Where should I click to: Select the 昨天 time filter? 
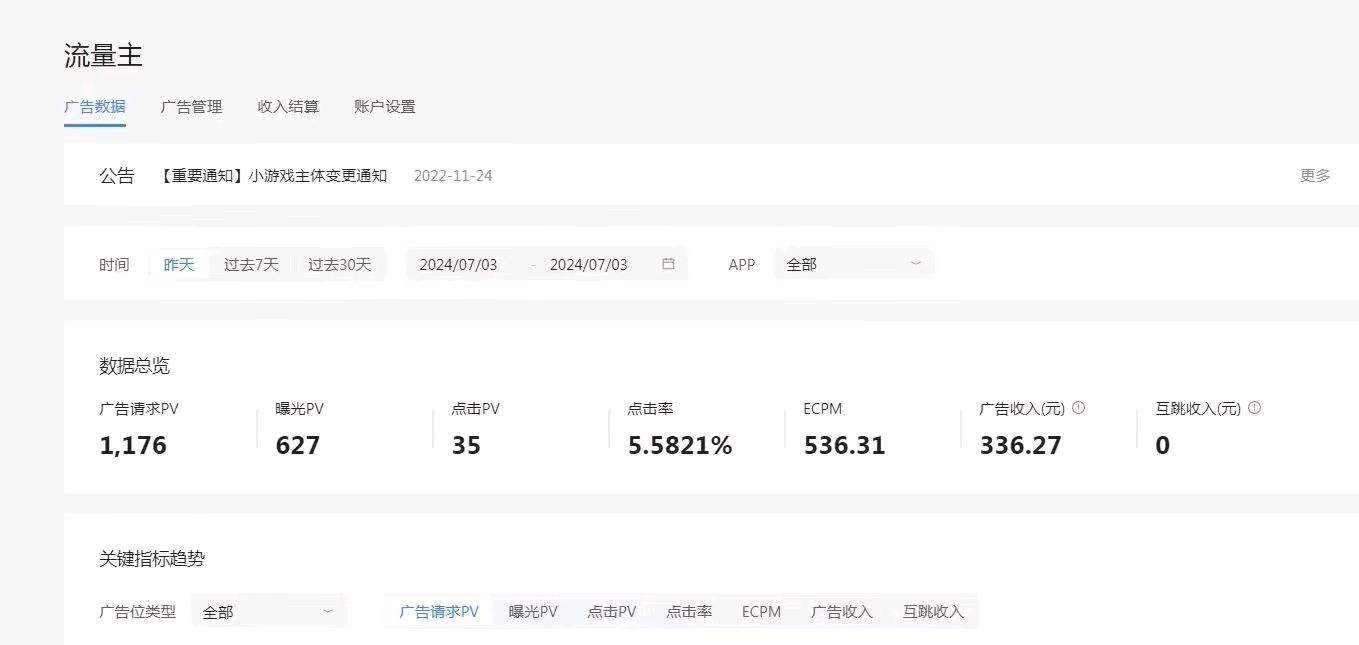coord(180,263)
